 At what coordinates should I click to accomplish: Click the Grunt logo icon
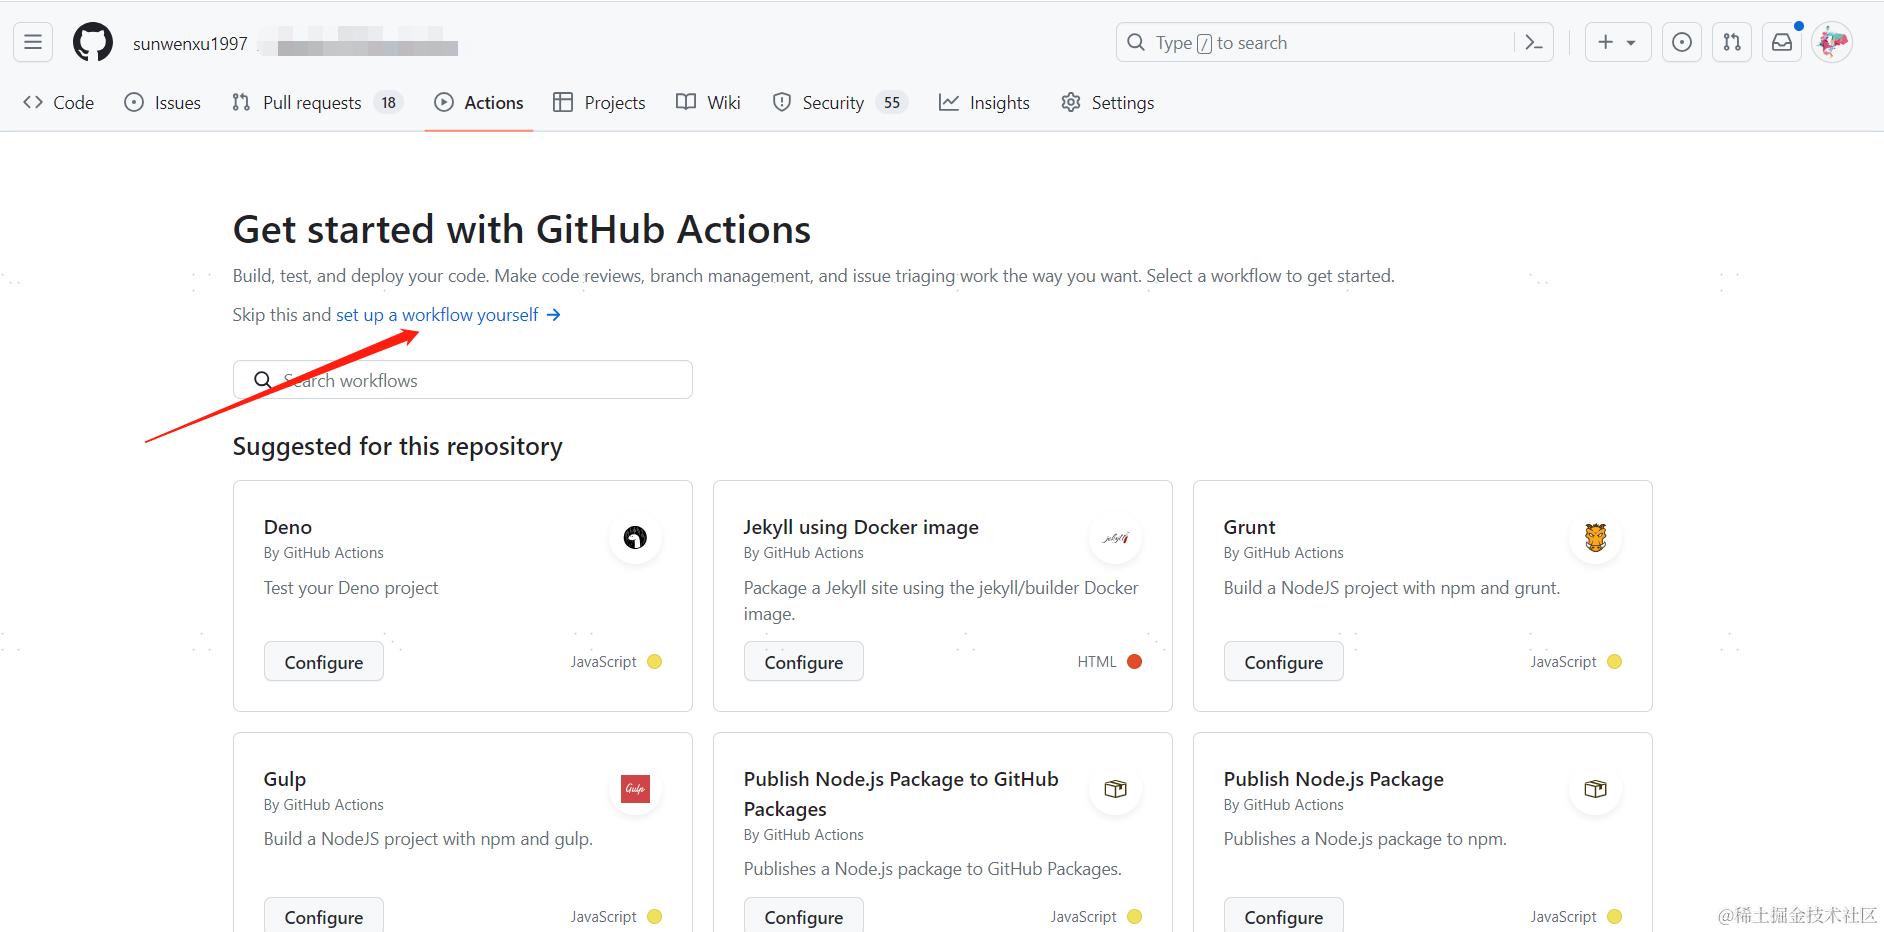(1595, 538)
